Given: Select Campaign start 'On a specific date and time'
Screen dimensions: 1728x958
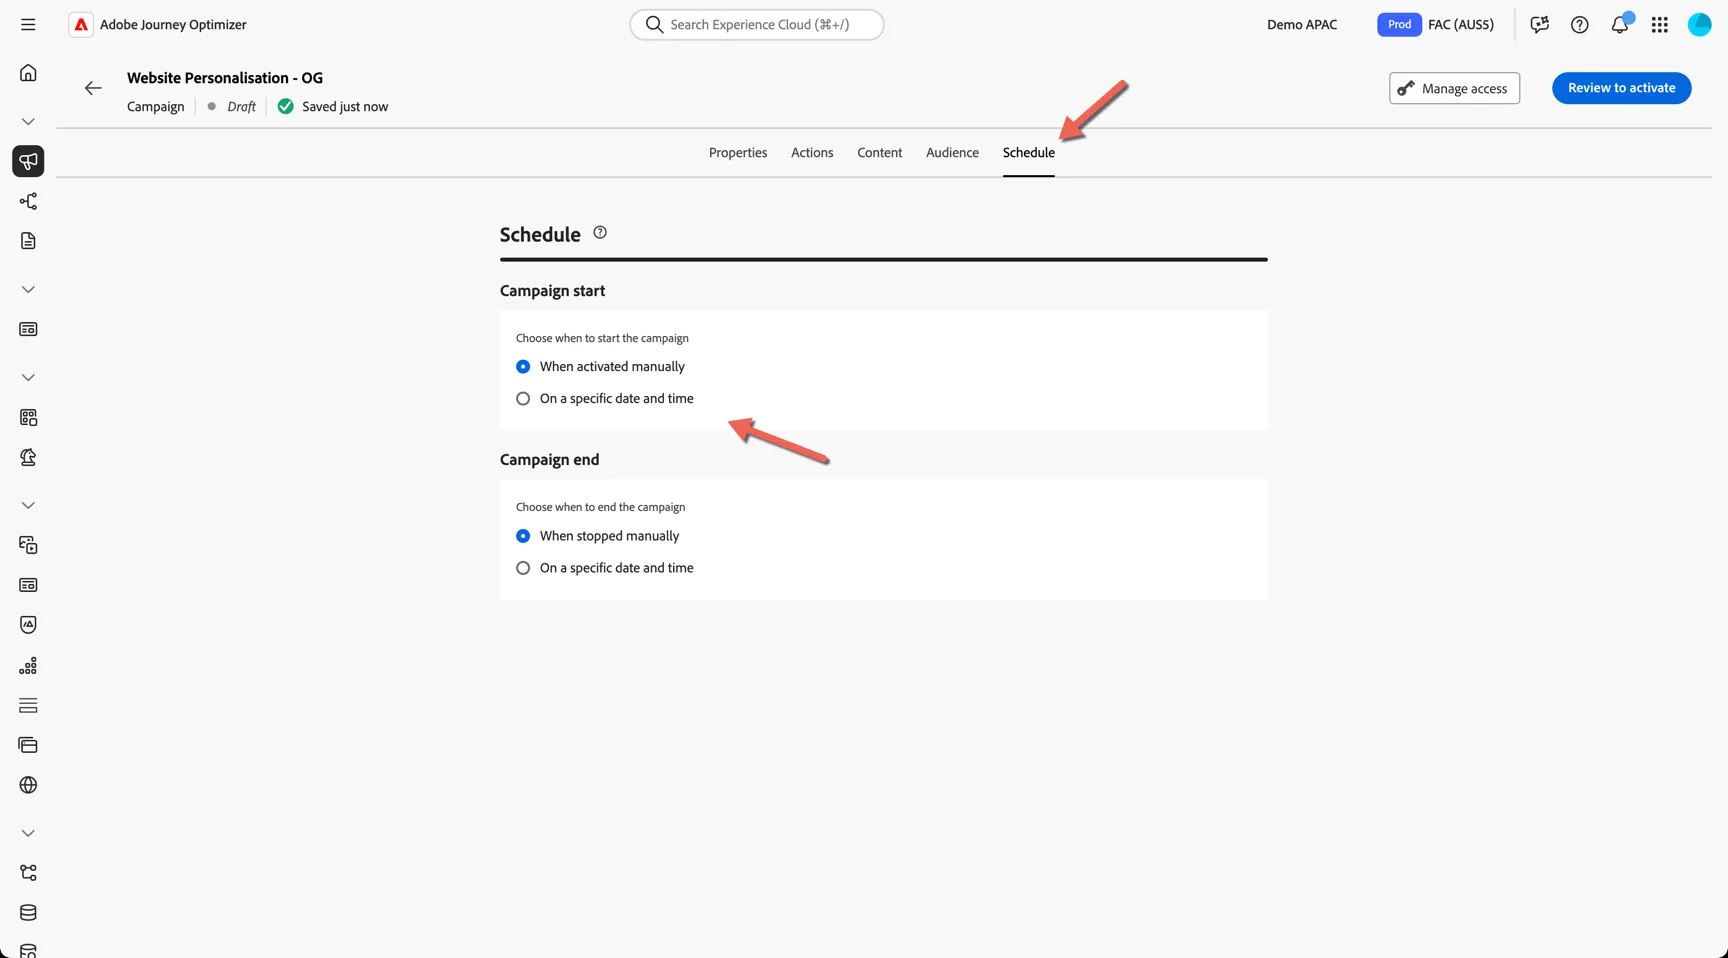Looking at the screenshot, I should [x=604, y=399].
